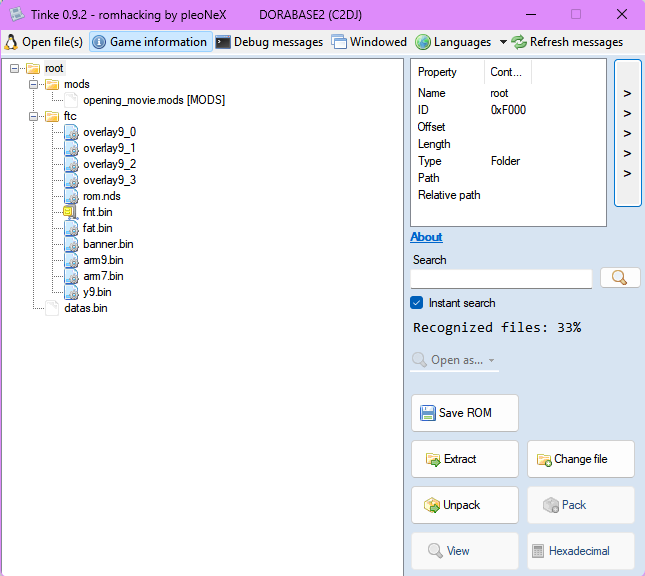
Task: Click the banner.bin file icon
Action: point(71,244)
